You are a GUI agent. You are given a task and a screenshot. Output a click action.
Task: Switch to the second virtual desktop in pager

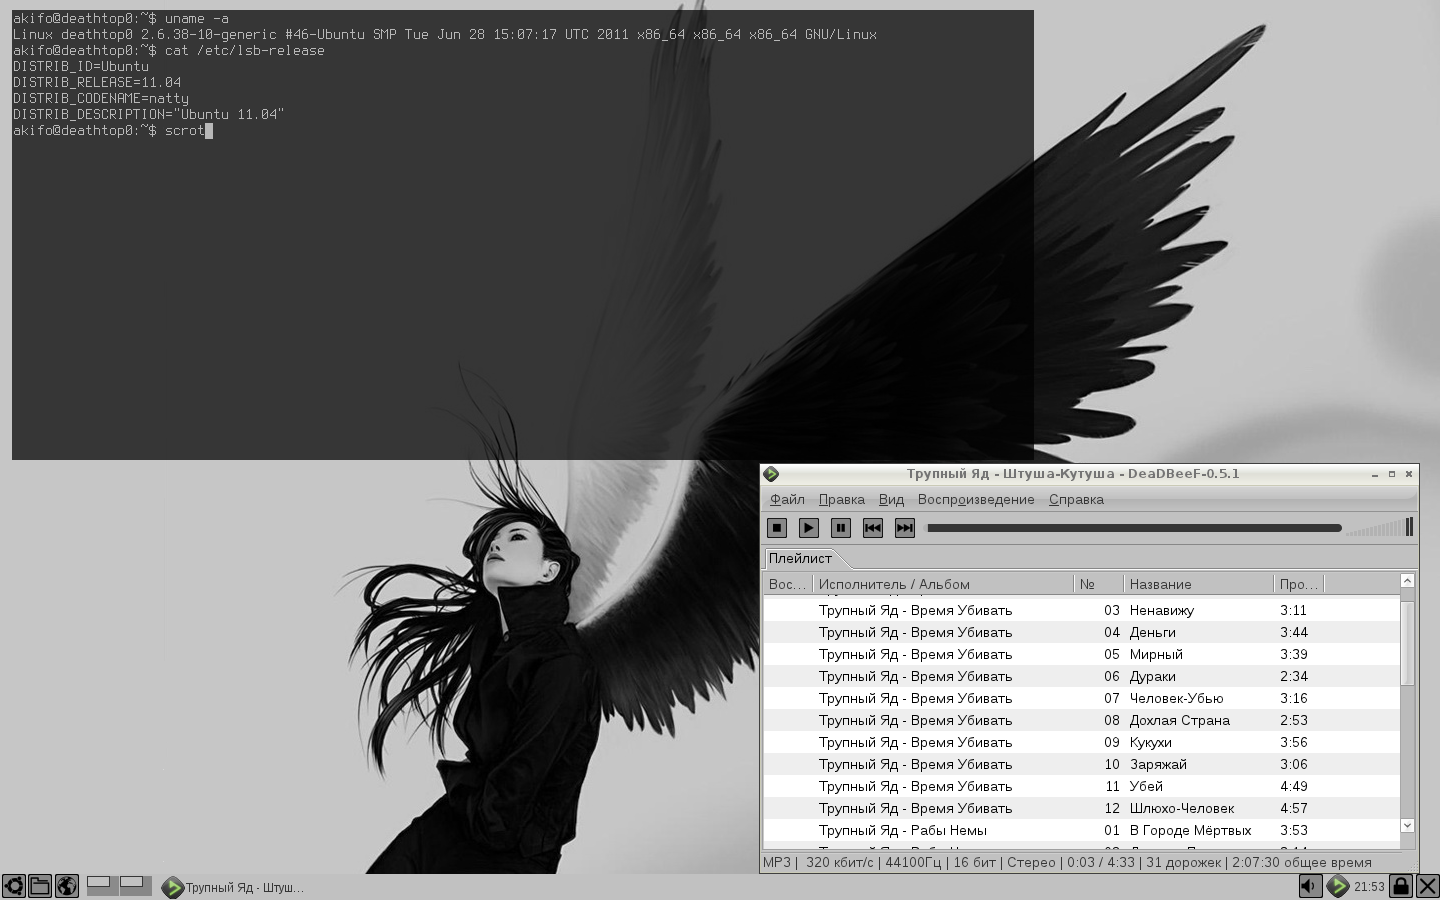click(x=135, y=886)
